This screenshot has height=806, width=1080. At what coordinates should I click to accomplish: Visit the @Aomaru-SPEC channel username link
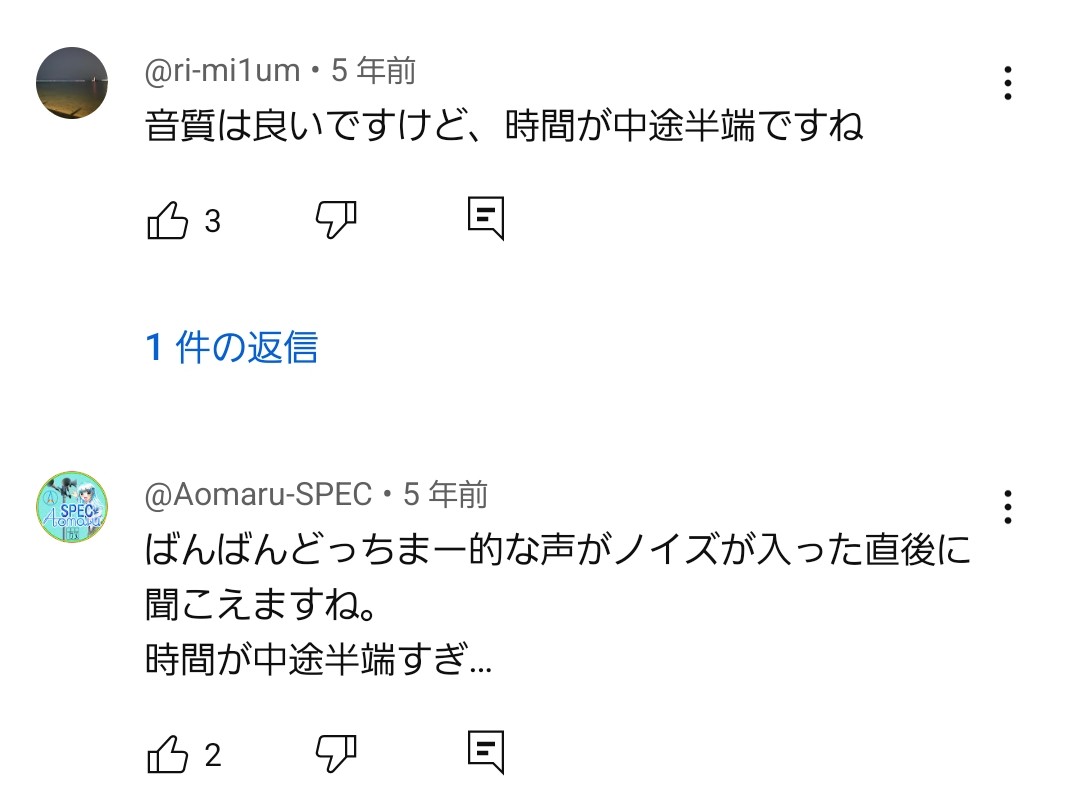[258, 495]
